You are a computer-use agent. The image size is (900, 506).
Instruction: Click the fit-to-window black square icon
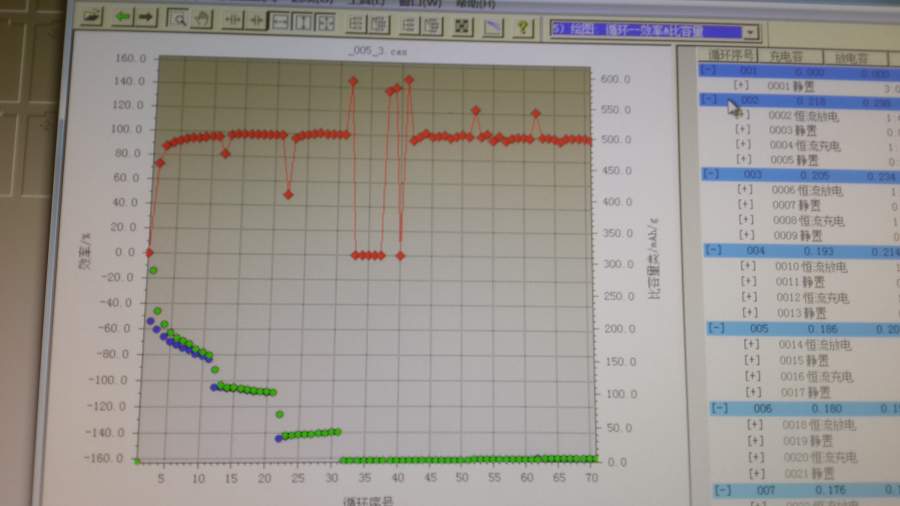463,26
